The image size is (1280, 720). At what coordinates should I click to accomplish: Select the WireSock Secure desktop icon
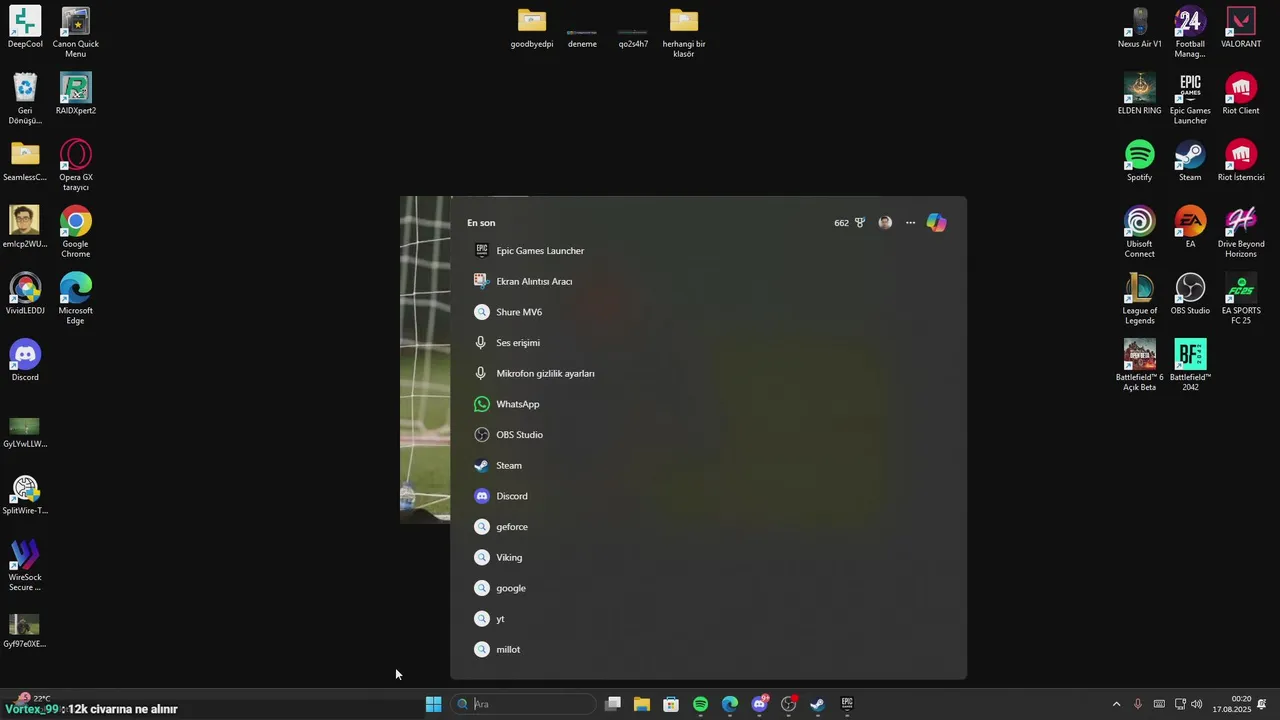[x=25, y=565]
